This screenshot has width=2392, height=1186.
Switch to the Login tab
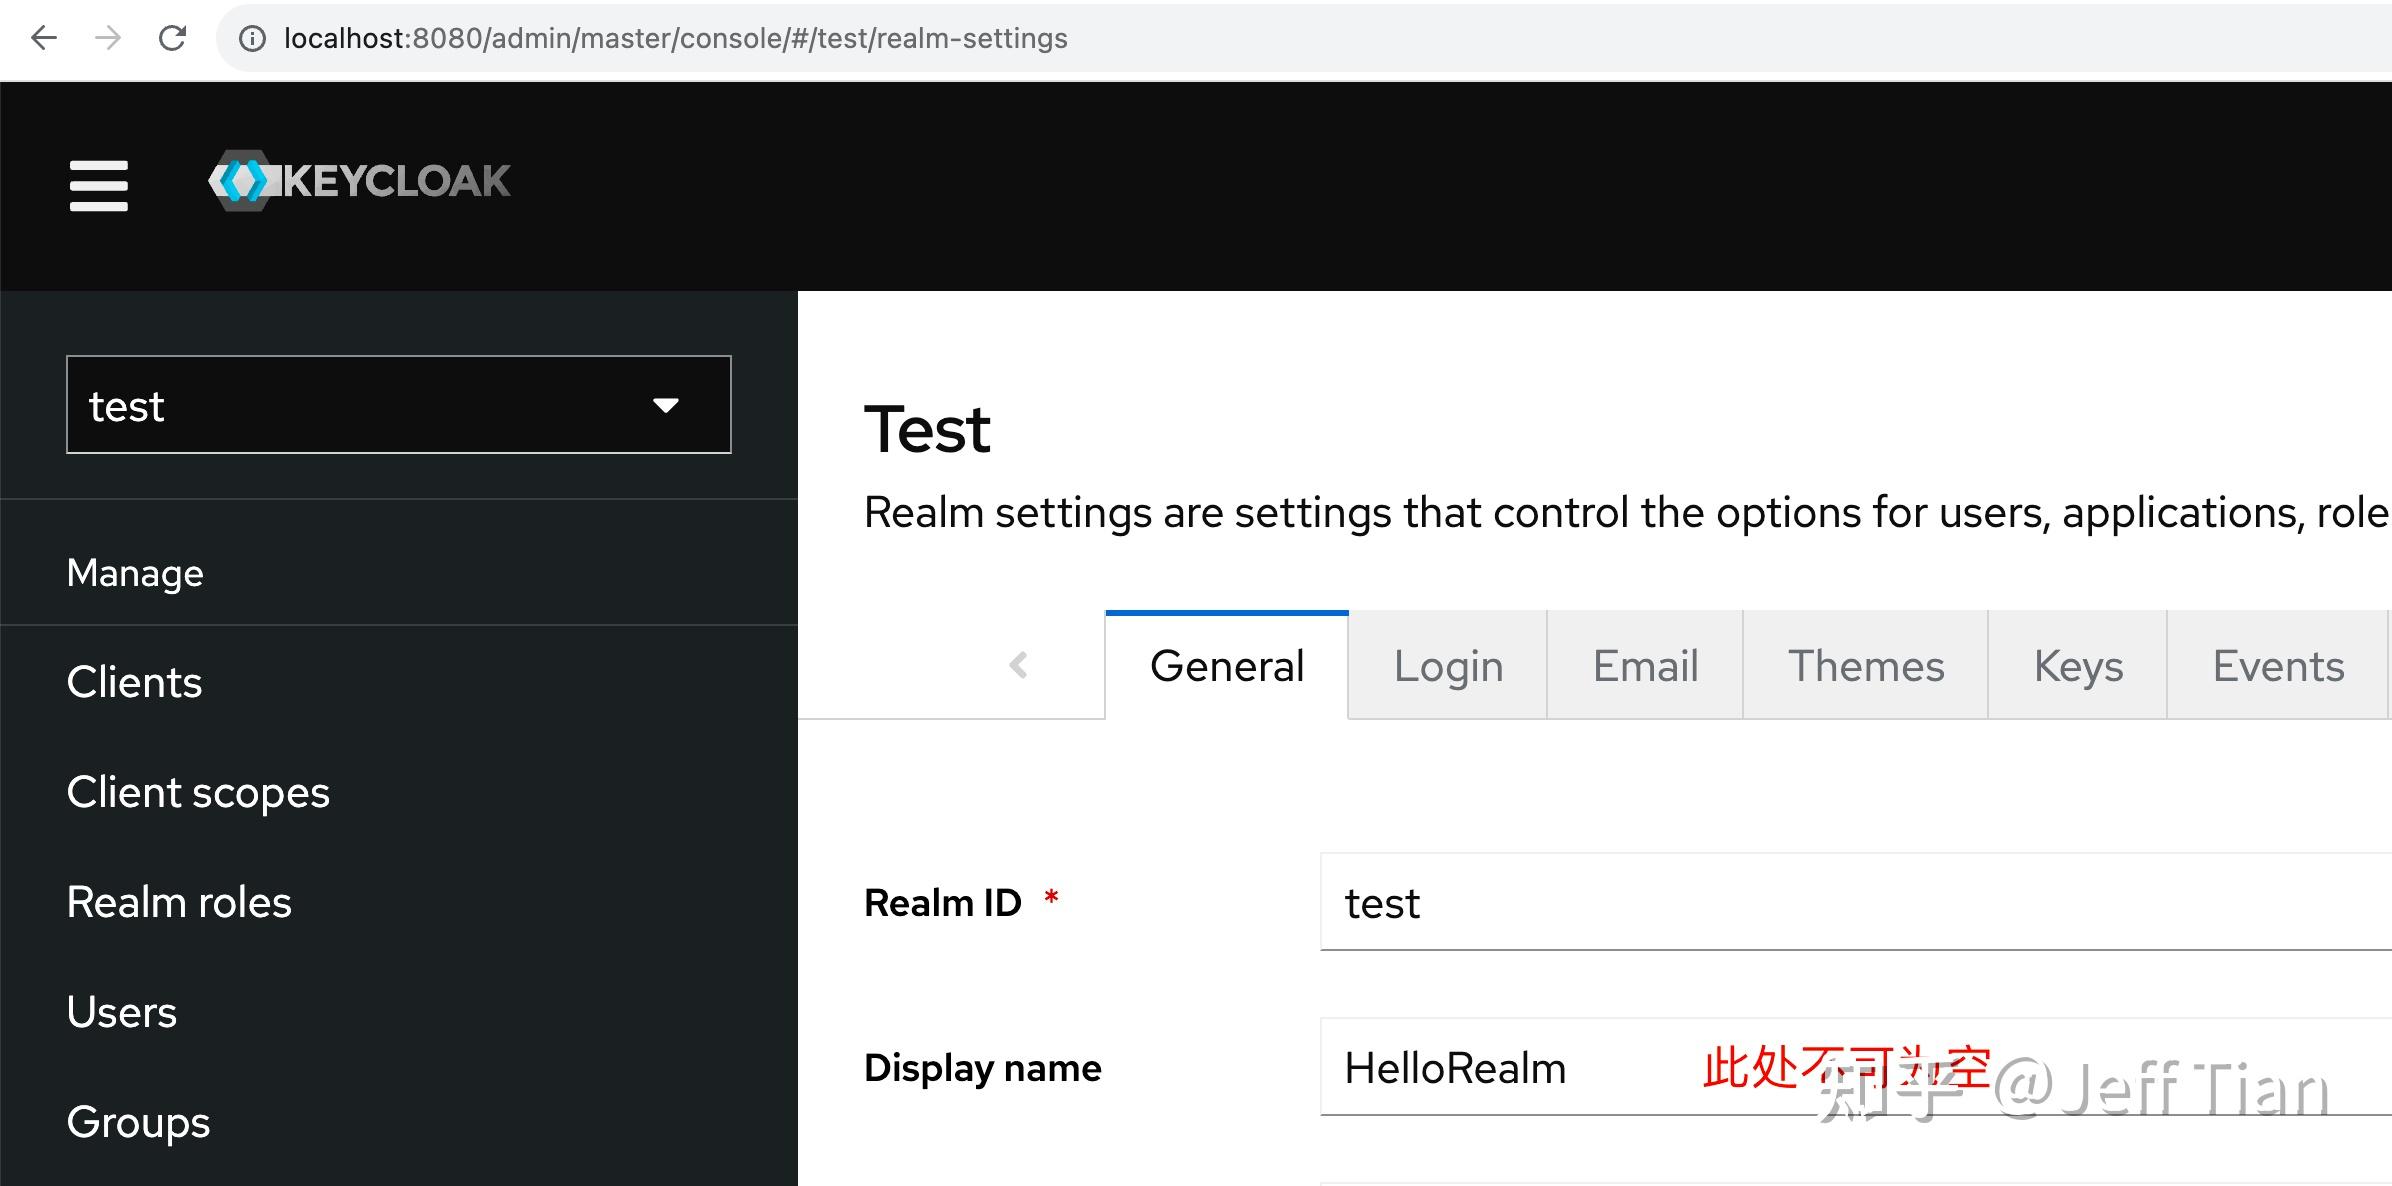1448,666
